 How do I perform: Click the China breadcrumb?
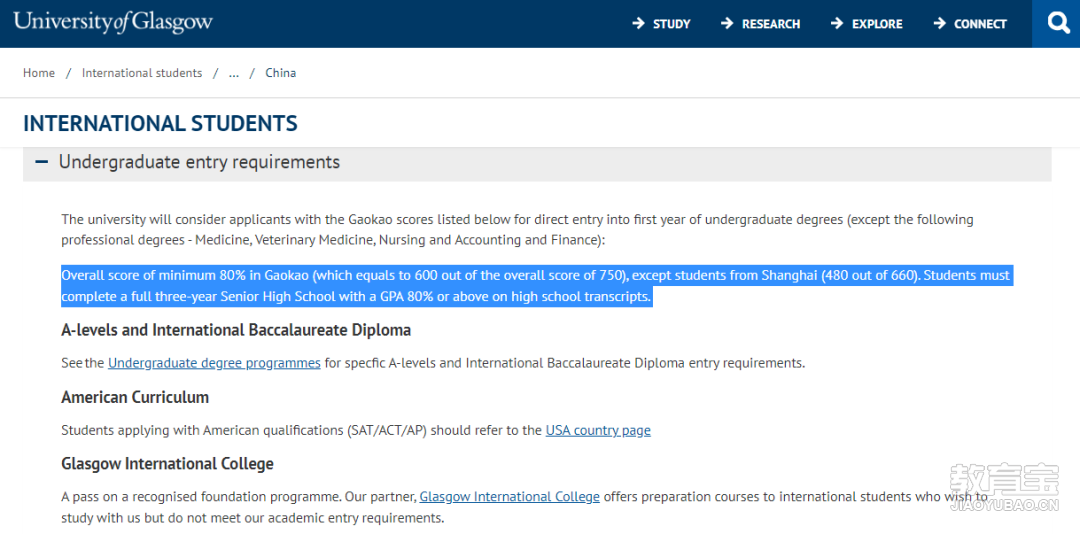click(x=280, y=73)
